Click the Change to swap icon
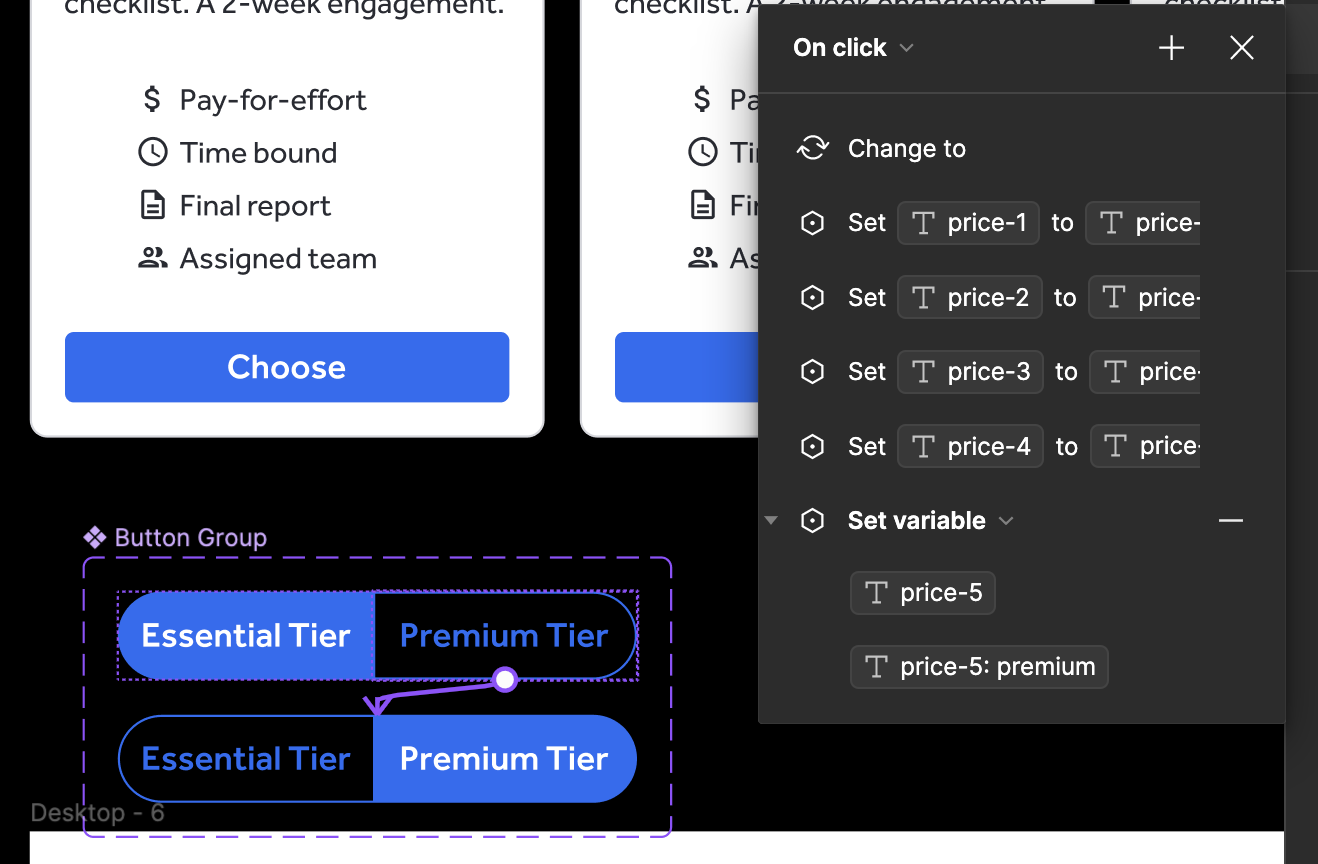Screen dimensions: 1318x864 813,148
